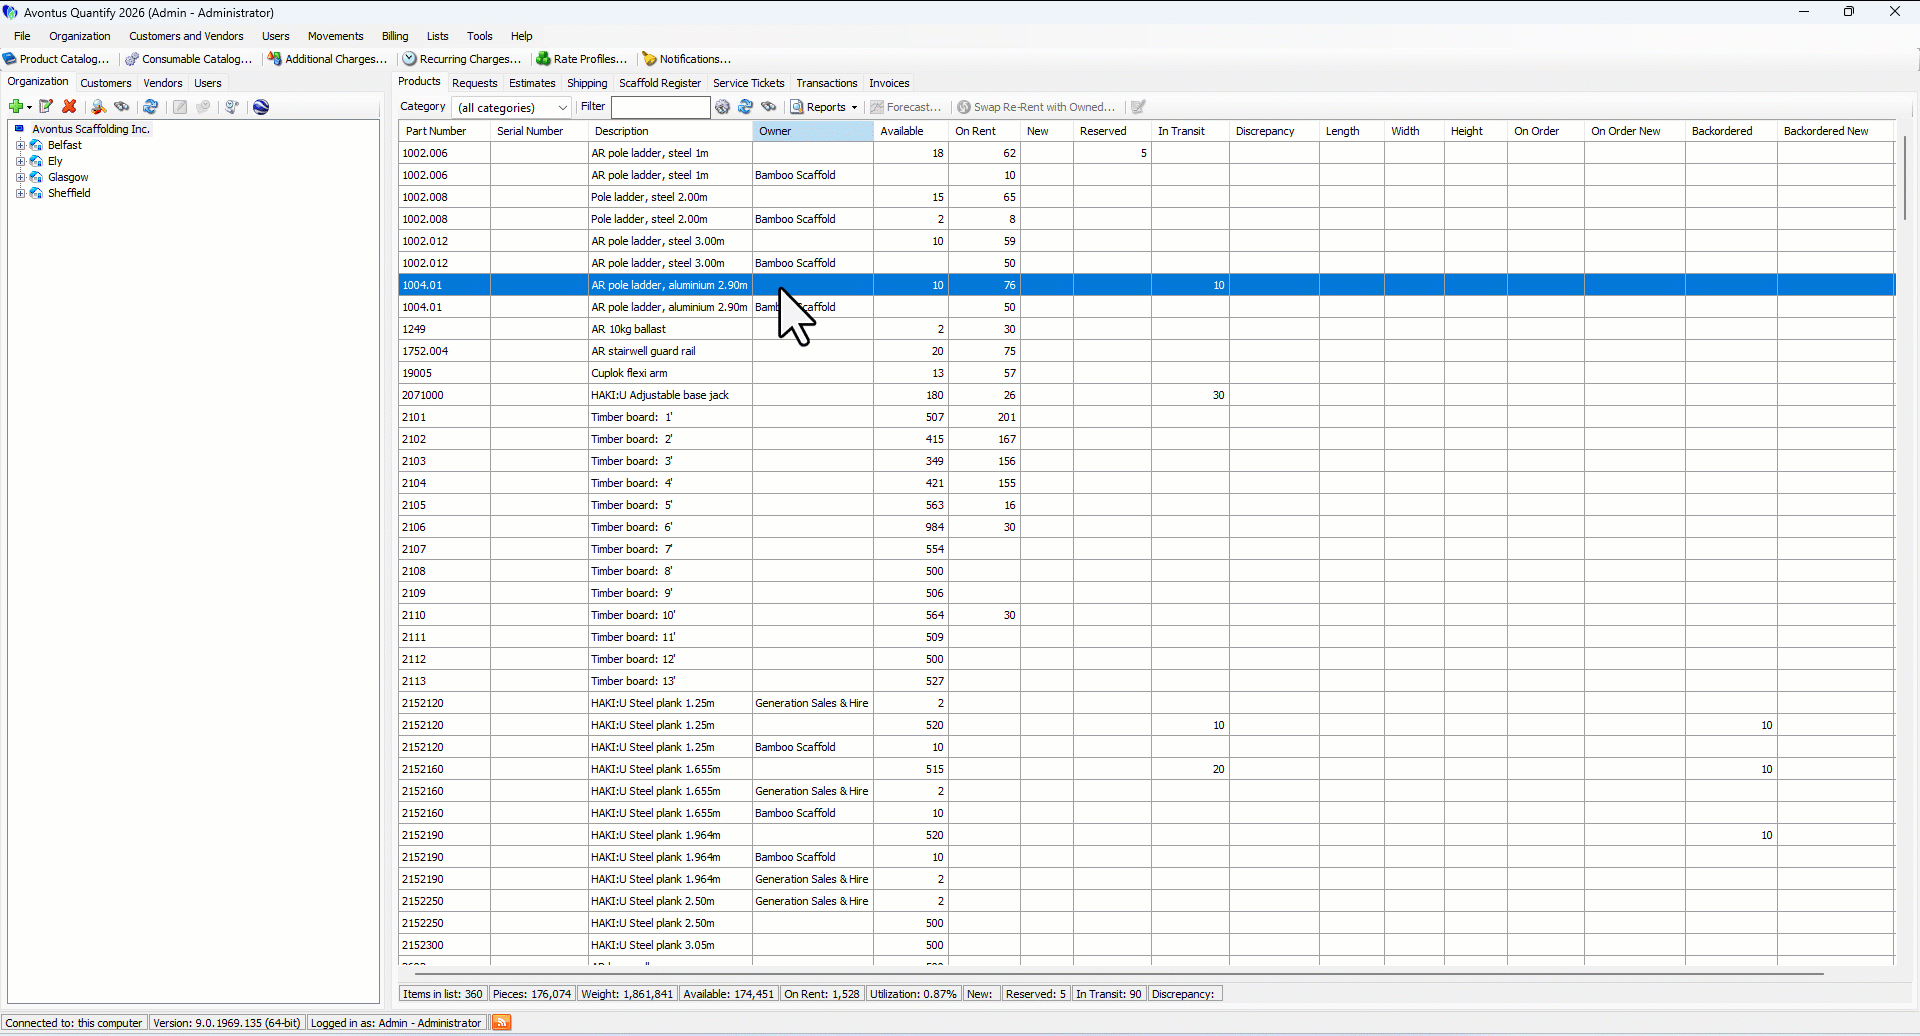Switch to the Service Tickets tab
The height and width of the screenshot is (1036, 1920).
click(x=749, y=83)
